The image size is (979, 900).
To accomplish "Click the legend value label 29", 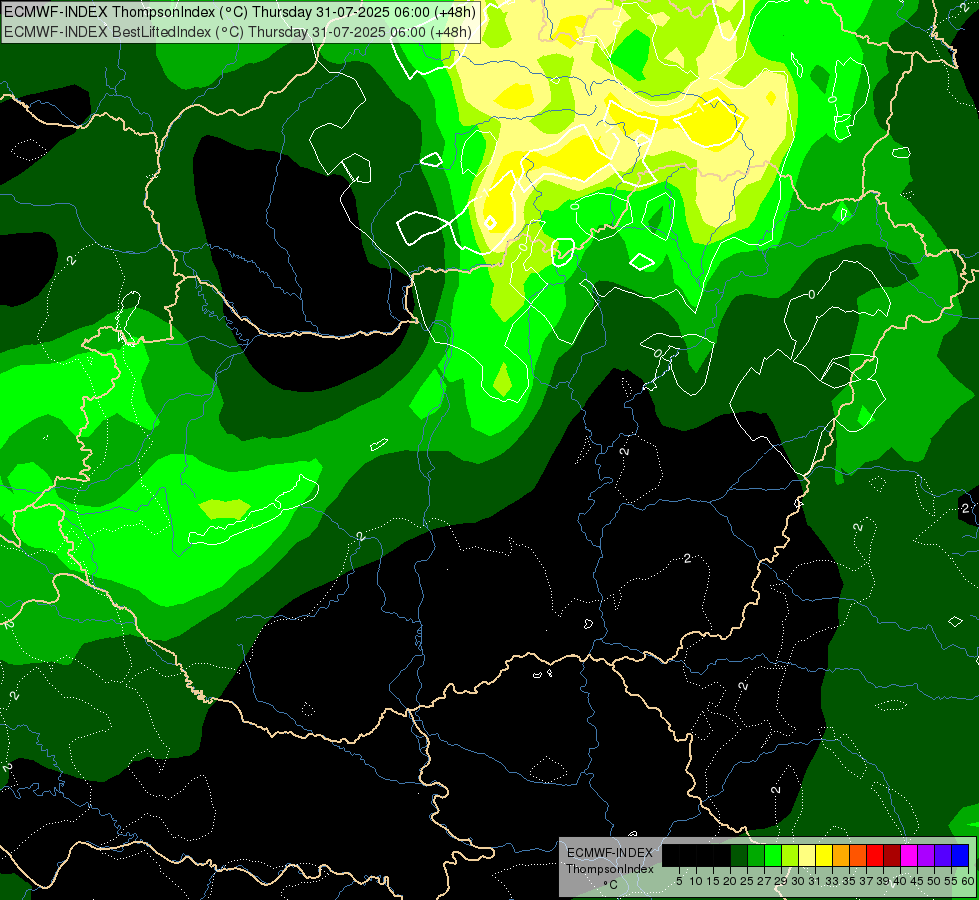I will point(781,881).
